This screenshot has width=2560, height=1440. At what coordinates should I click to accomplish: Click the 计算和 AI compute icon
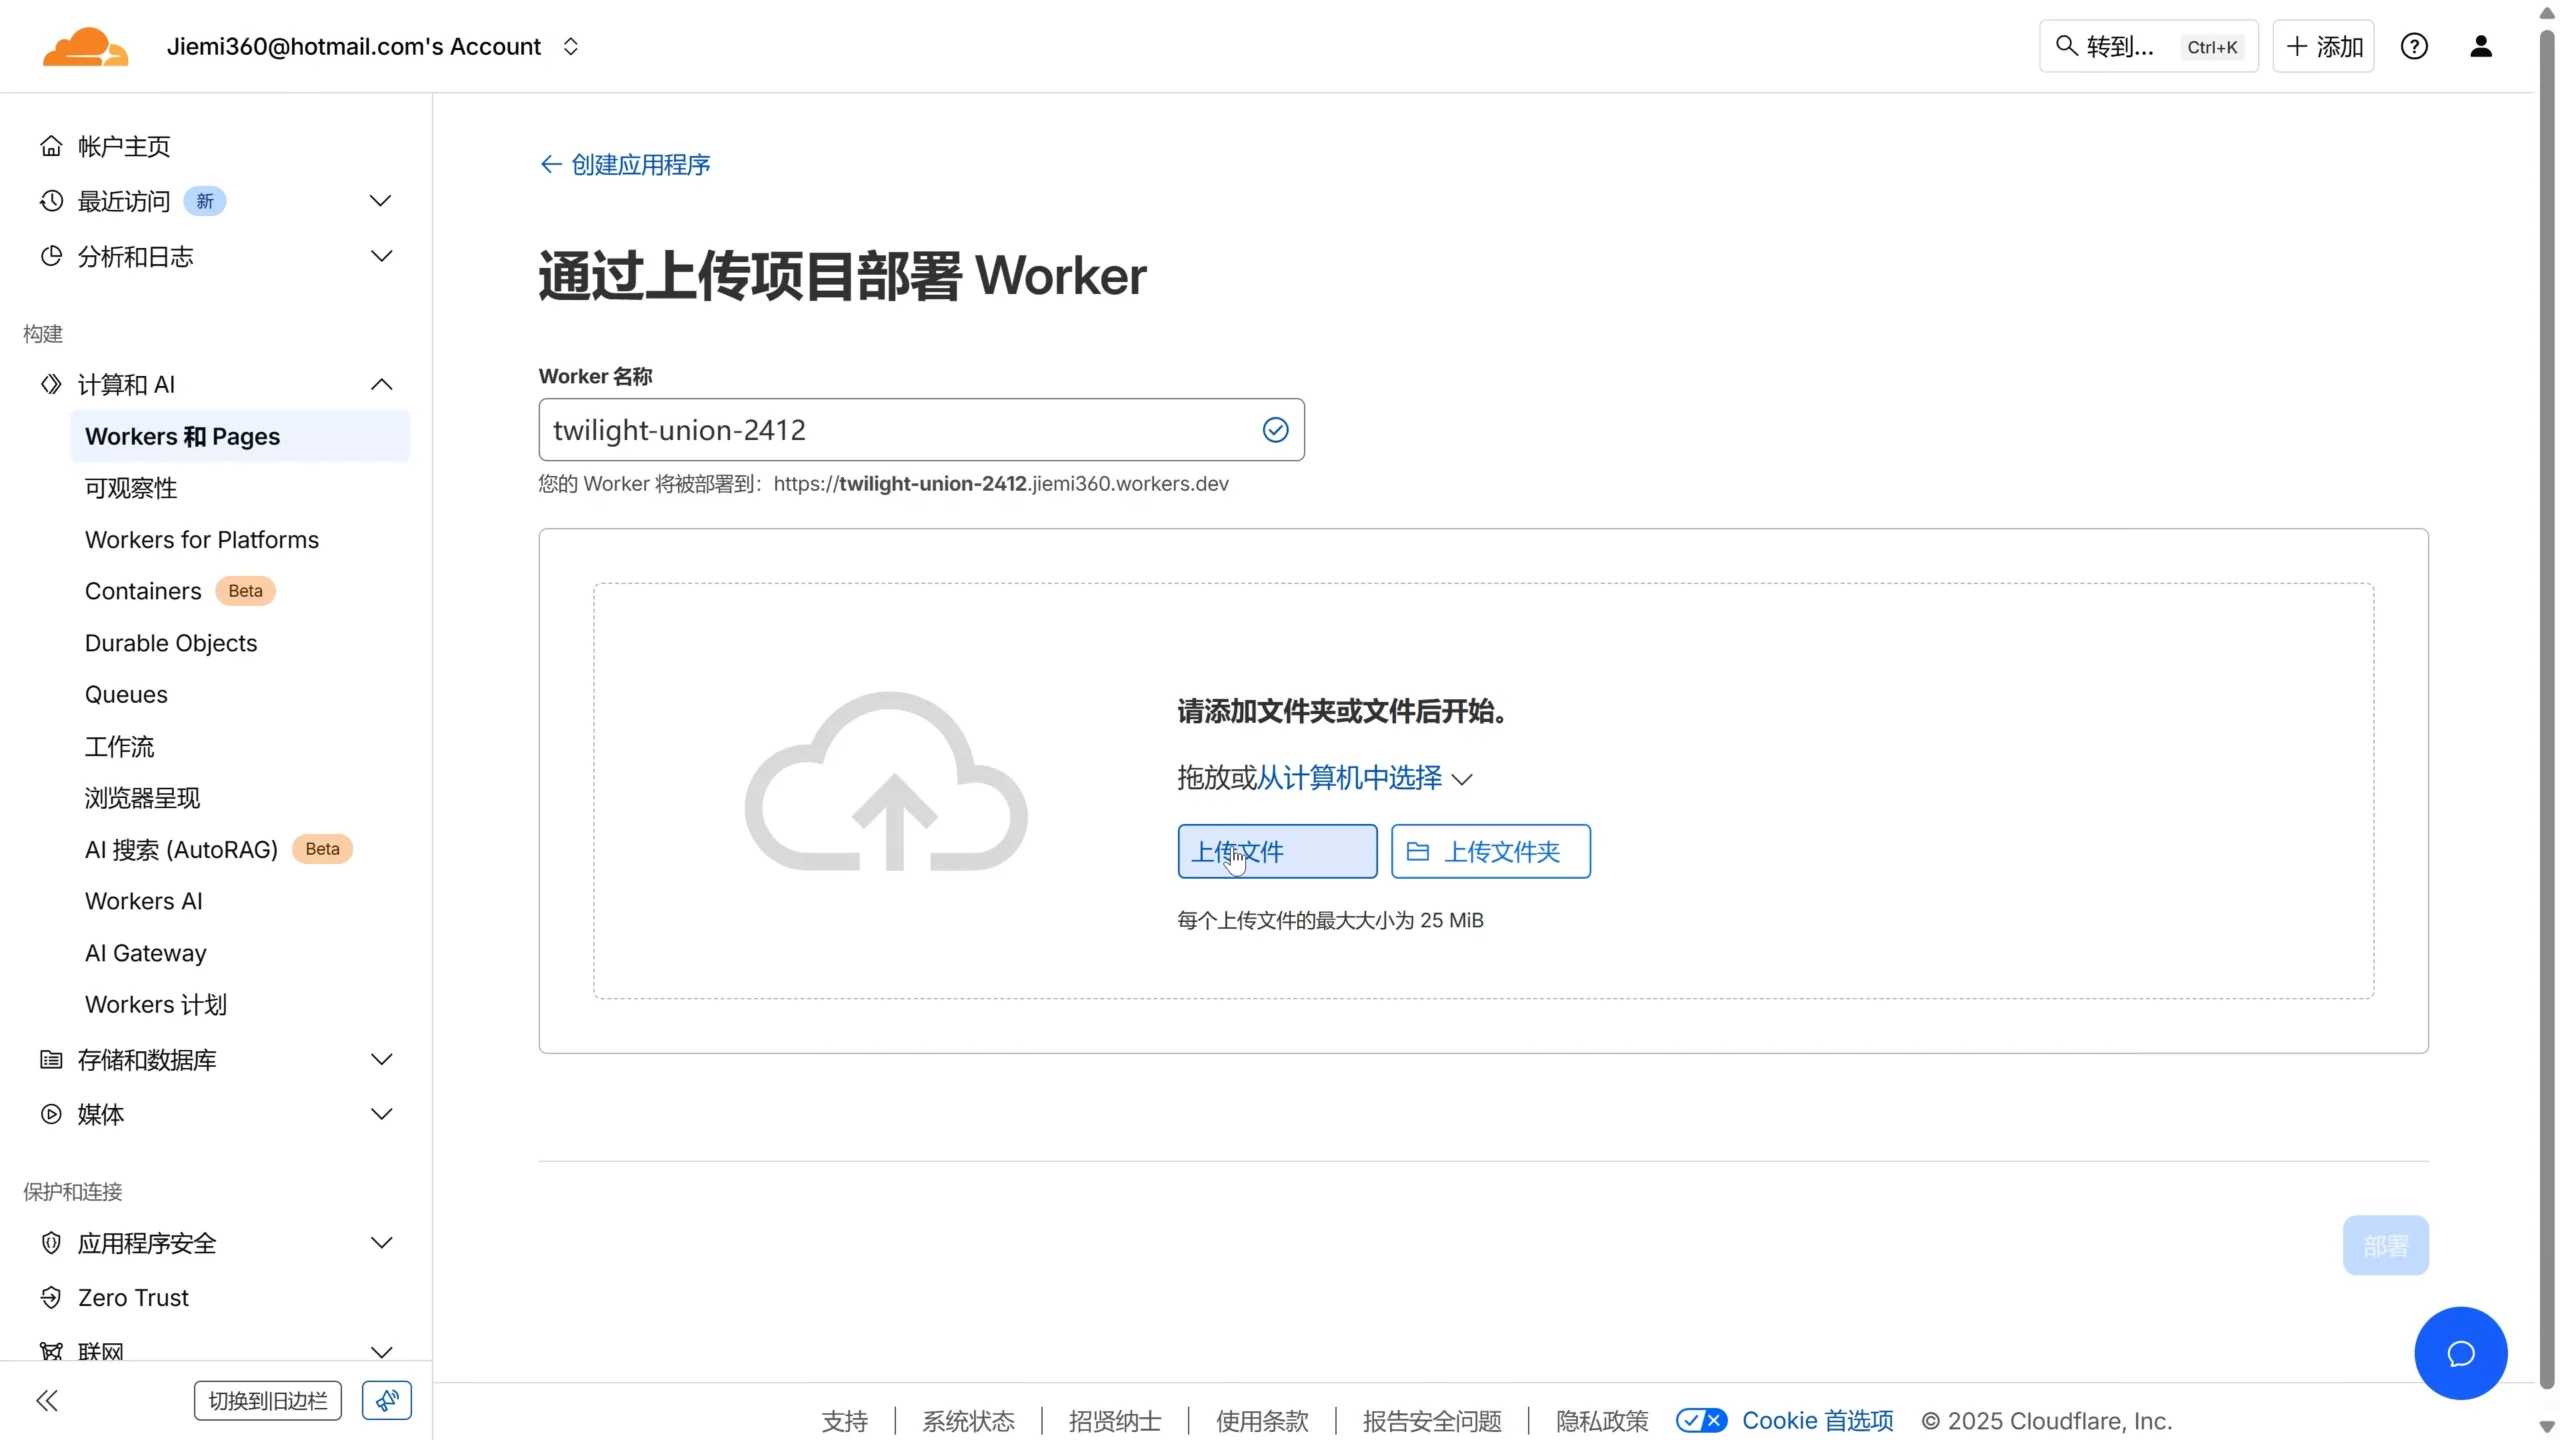click(49, 384)
